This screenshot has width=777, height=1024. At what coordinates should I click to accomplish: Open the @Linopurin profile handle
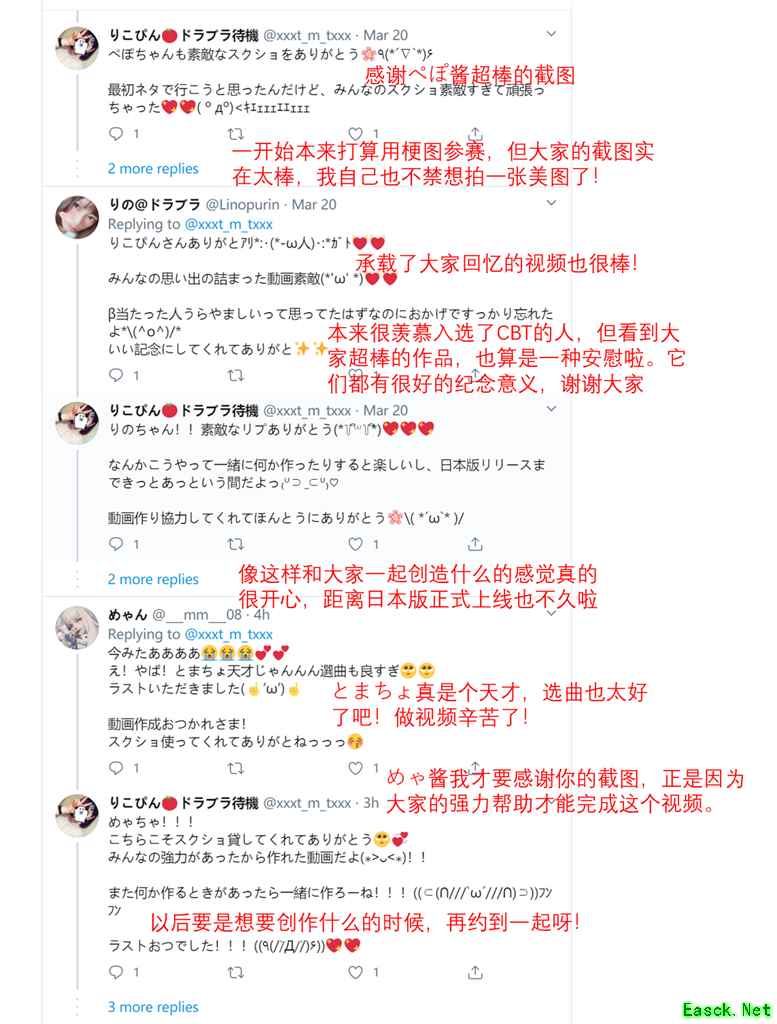tap(242, 204)
